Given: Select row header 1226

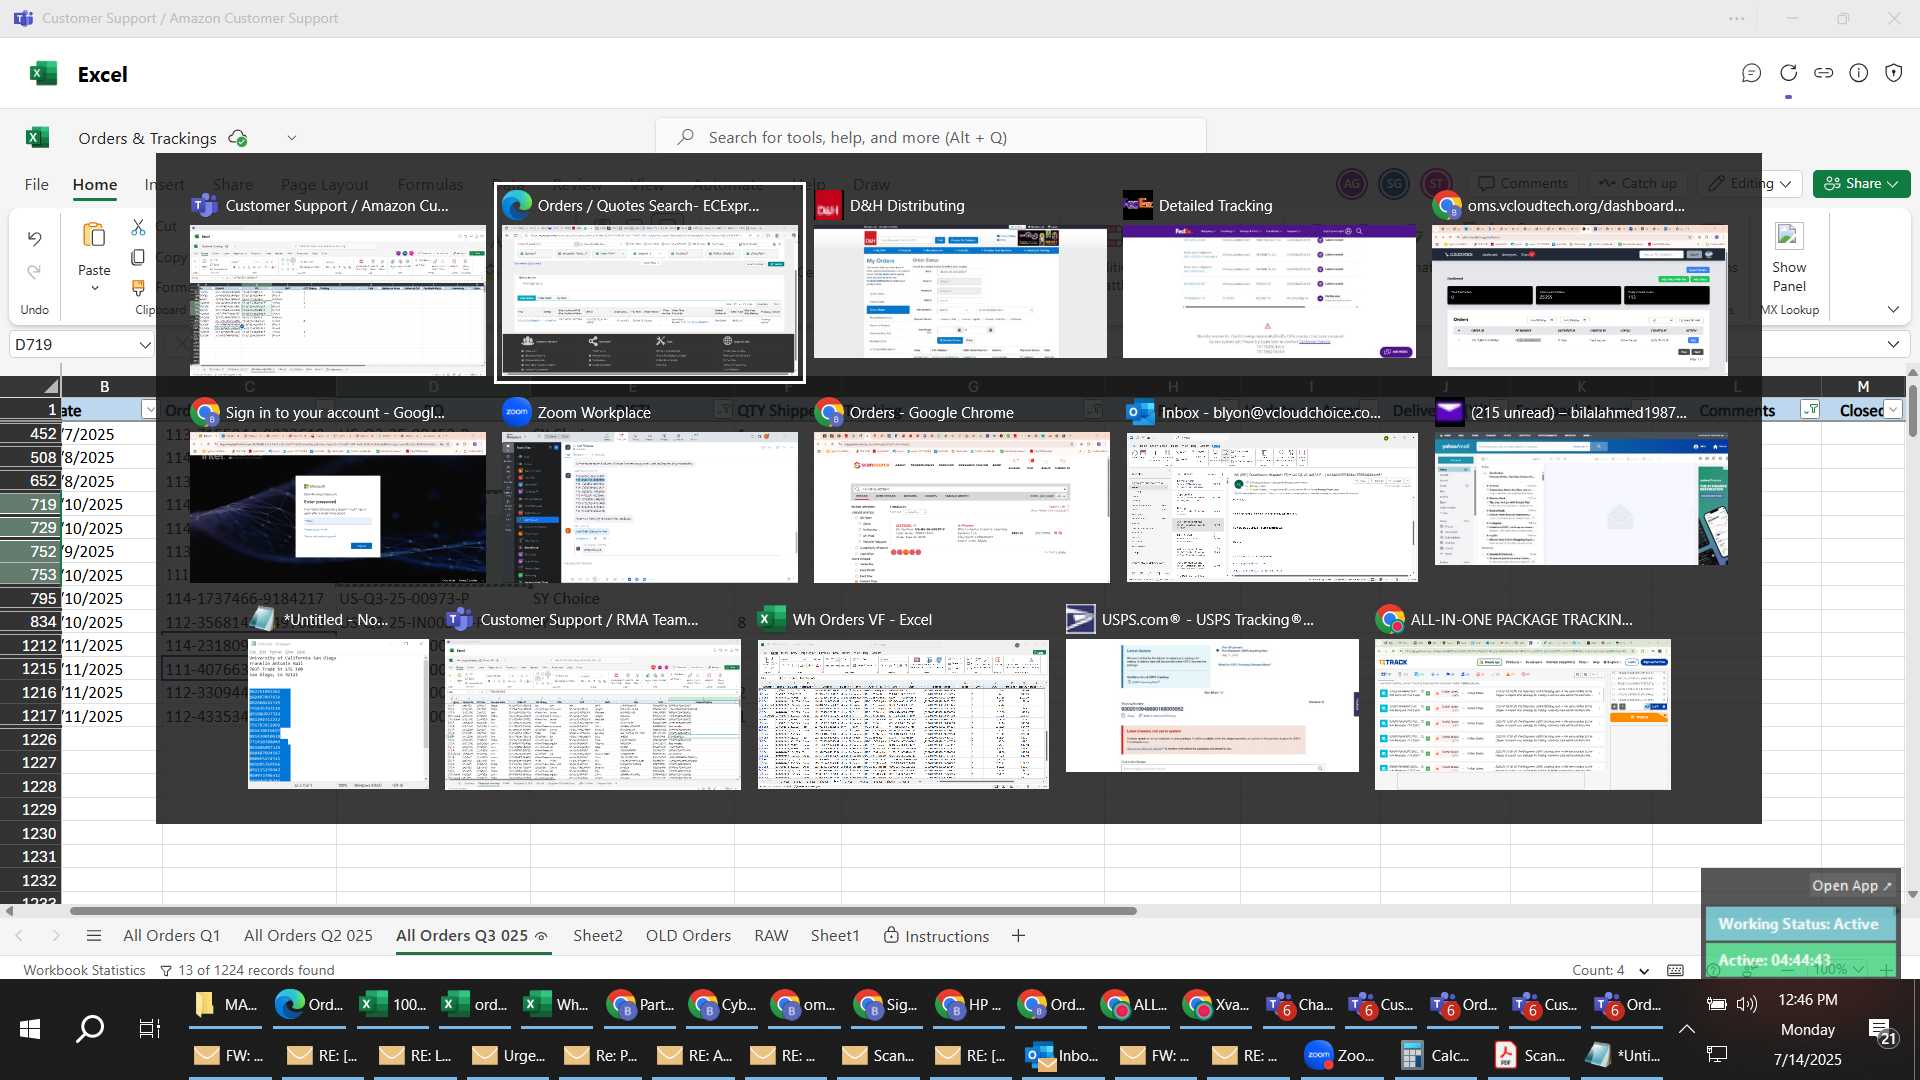Looking at the screenshot, I should [31, 740].
